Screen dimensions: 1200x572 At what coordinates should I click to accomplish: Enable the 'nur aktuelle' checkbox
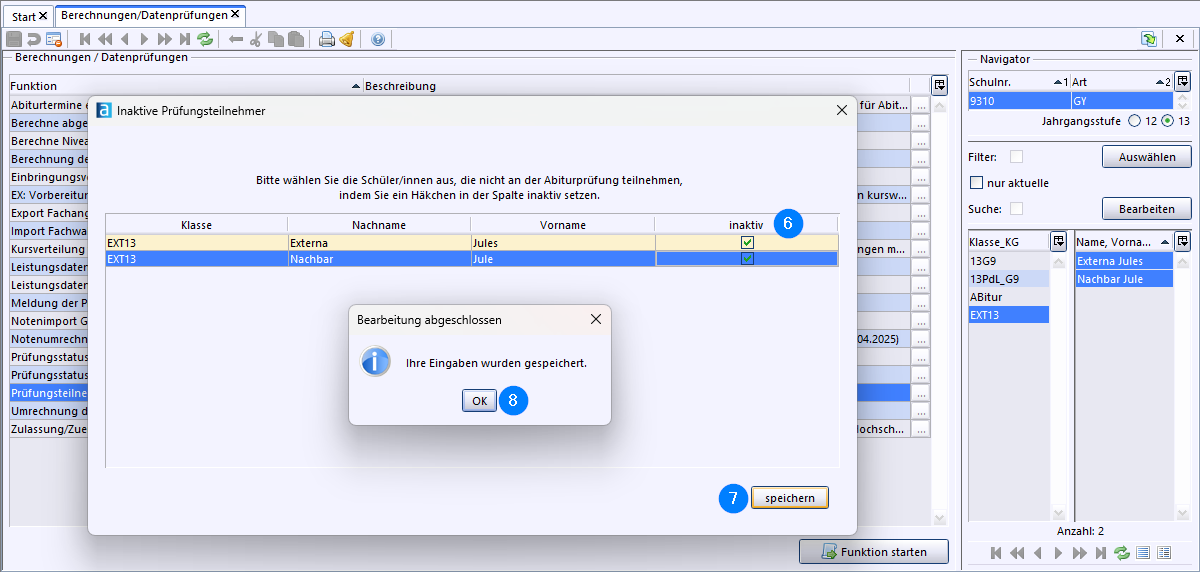(x=977, y=183)
